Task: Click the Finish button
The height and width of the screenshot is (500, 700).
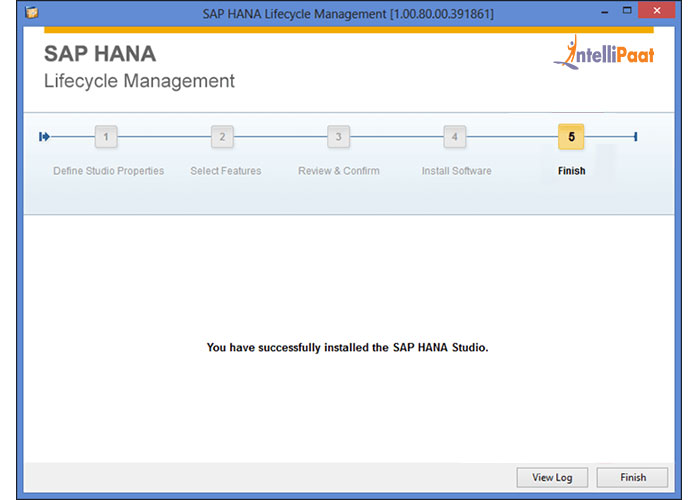Action: 632,477
